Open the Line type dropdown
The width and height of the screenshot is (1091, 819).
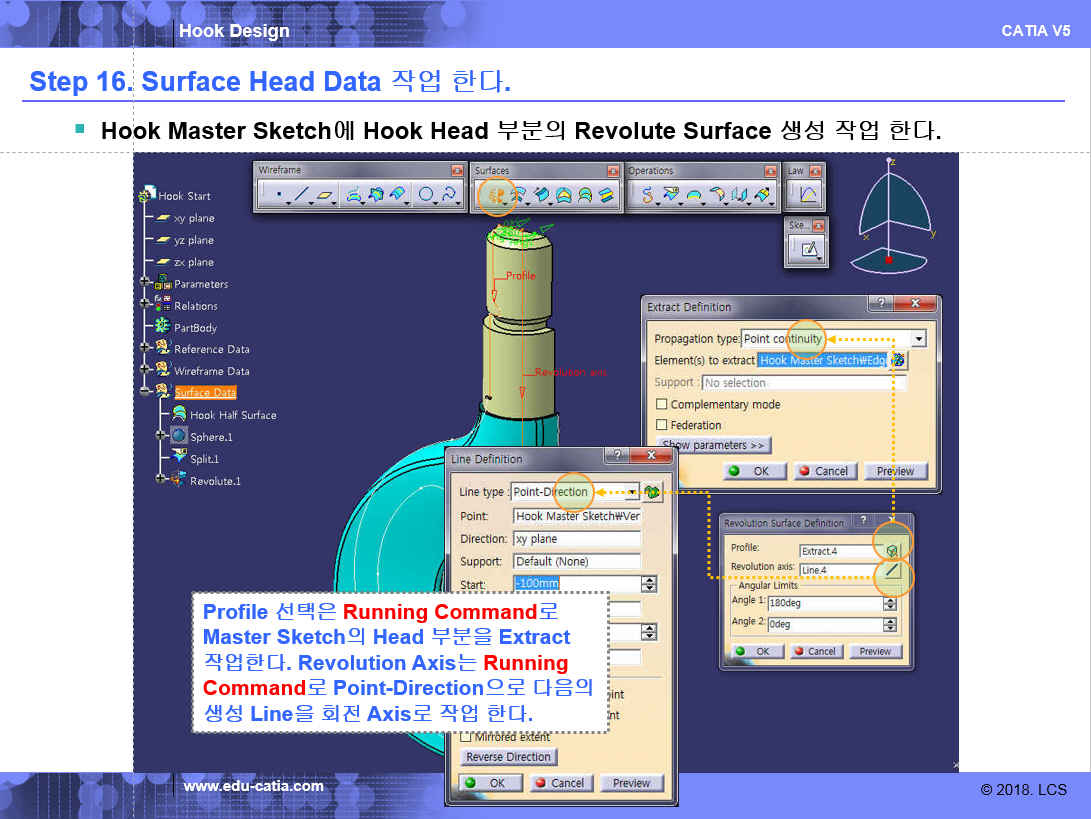point(632,492)
